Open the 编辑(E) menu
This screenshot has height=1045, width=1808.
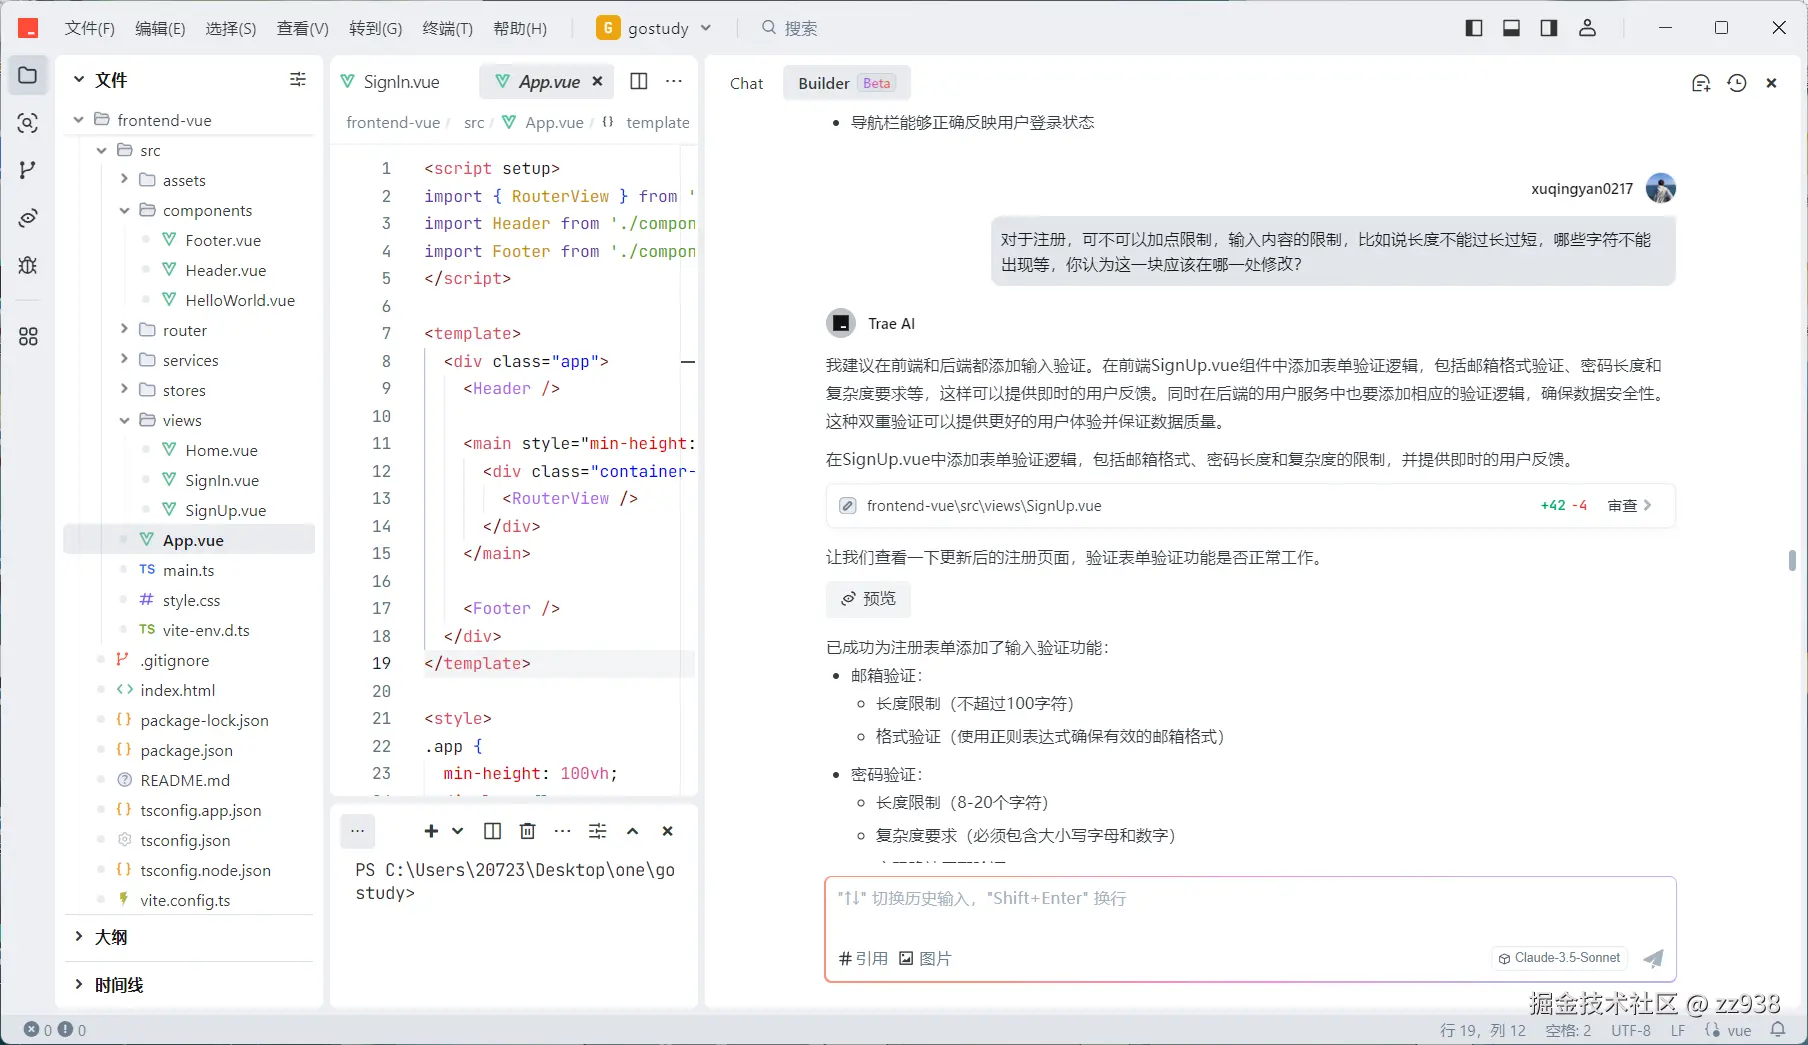(160, 28)
